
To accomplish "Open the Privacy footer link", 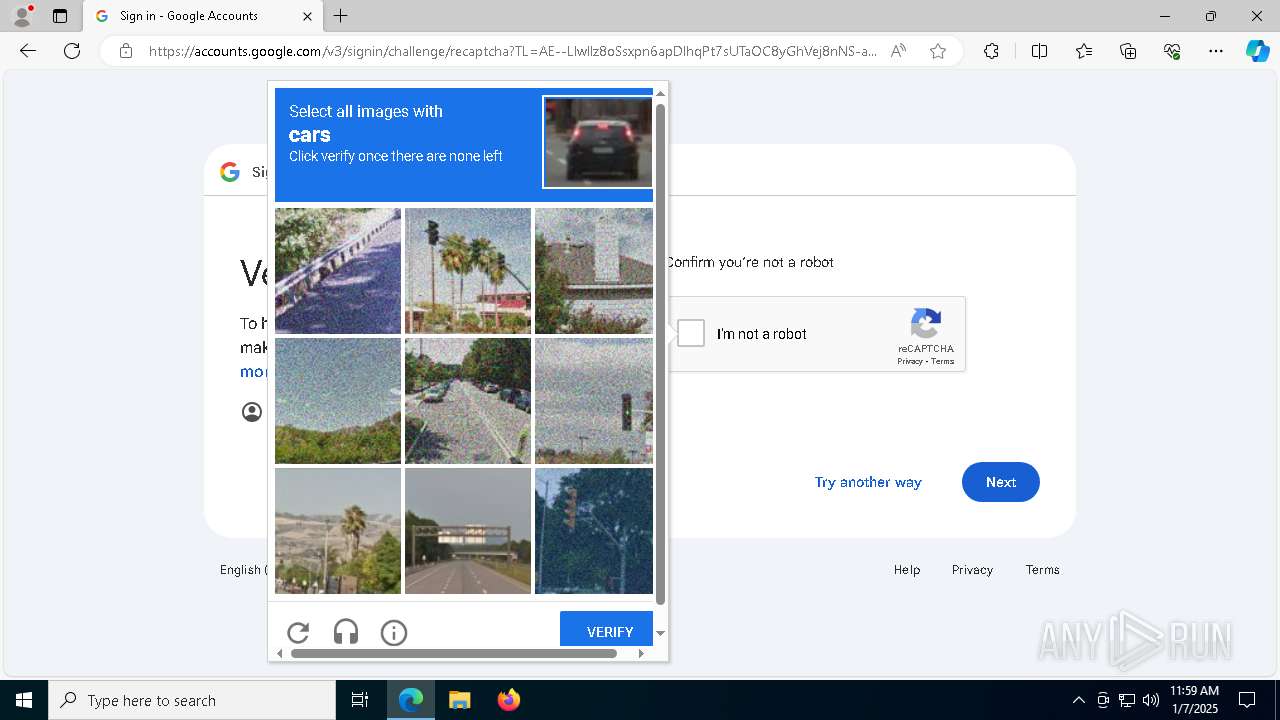I will [x=972, y=569].
